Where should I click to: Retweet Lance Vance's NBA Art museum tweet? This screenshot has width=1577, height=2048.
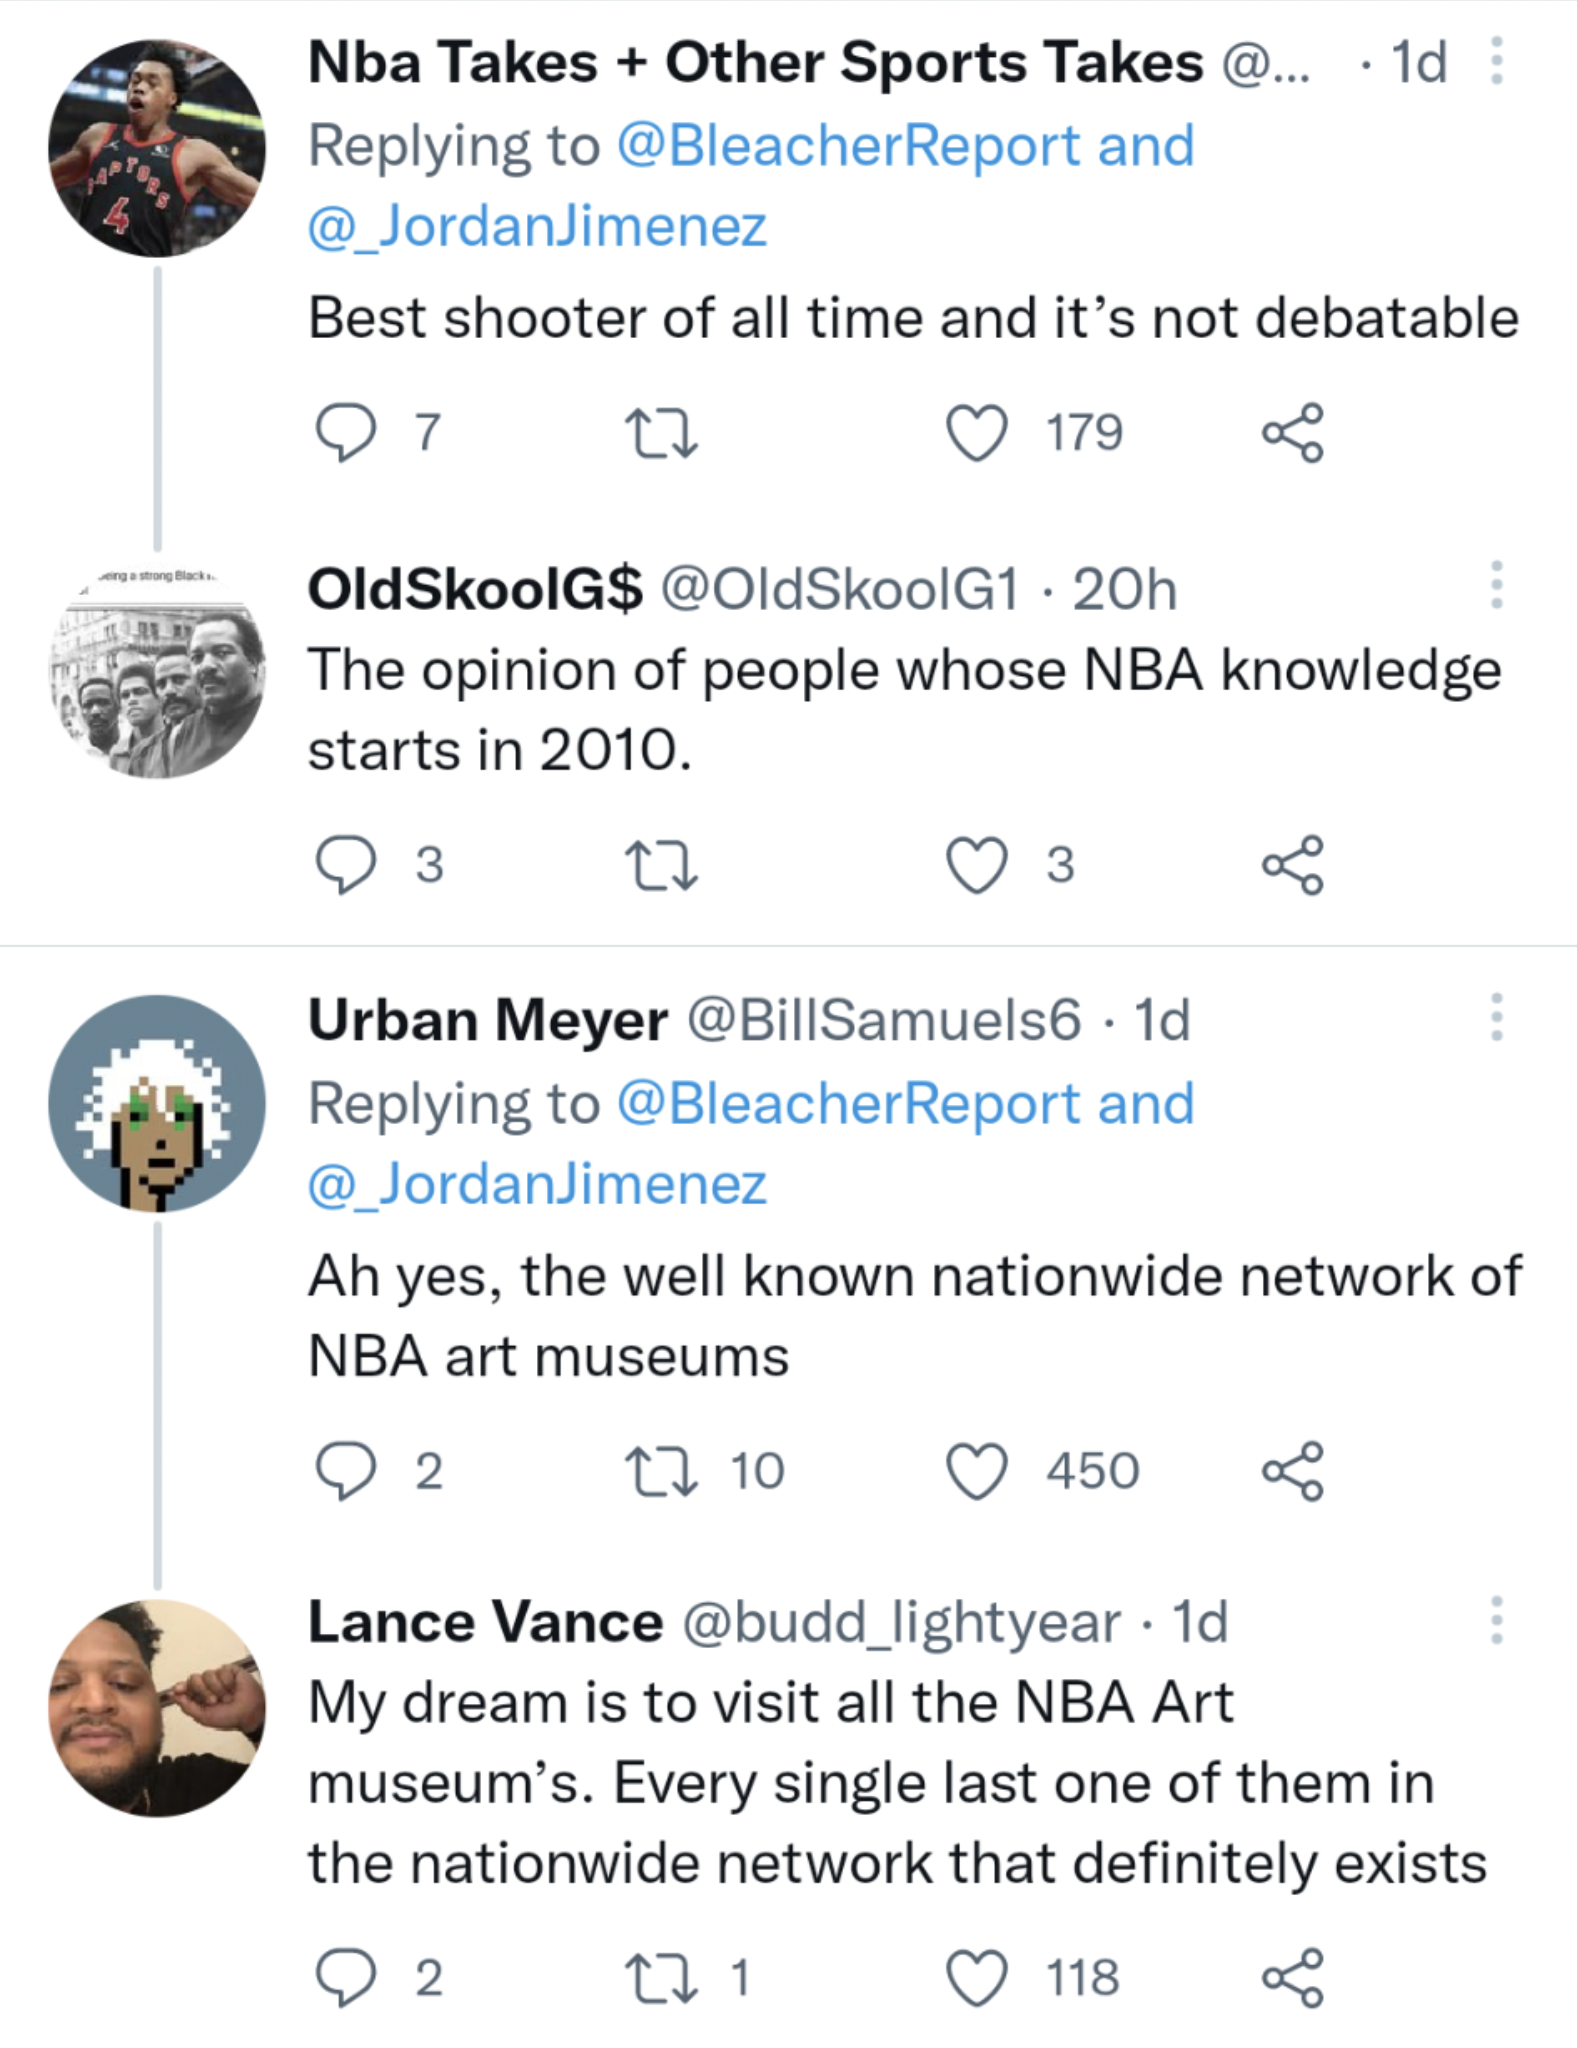pos(660,1978)
